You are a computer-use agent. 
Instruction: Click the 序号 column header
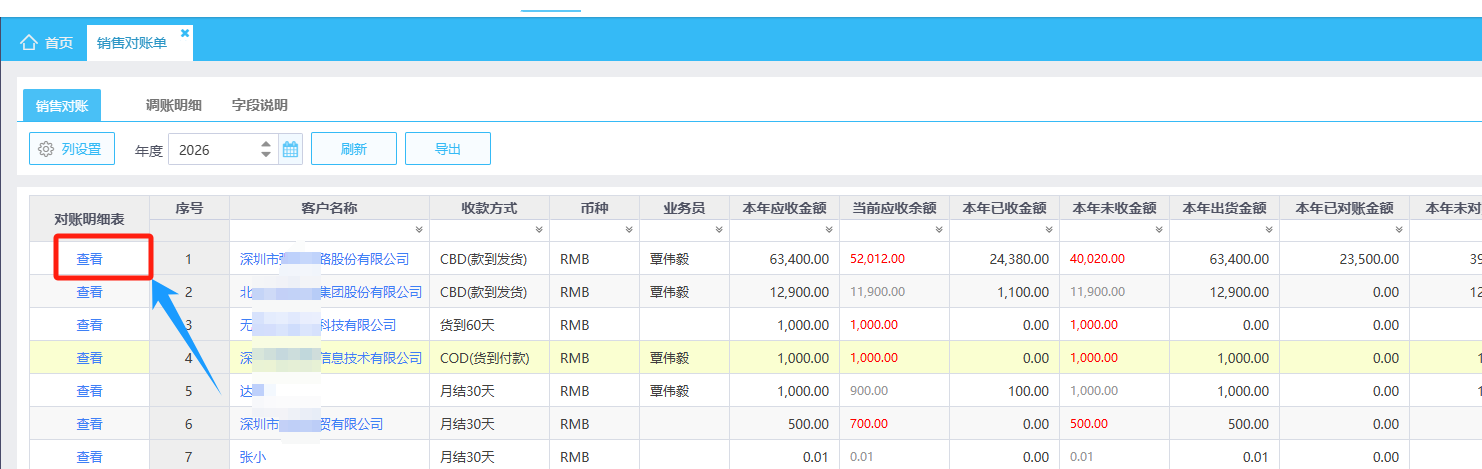tap(189, 208)
